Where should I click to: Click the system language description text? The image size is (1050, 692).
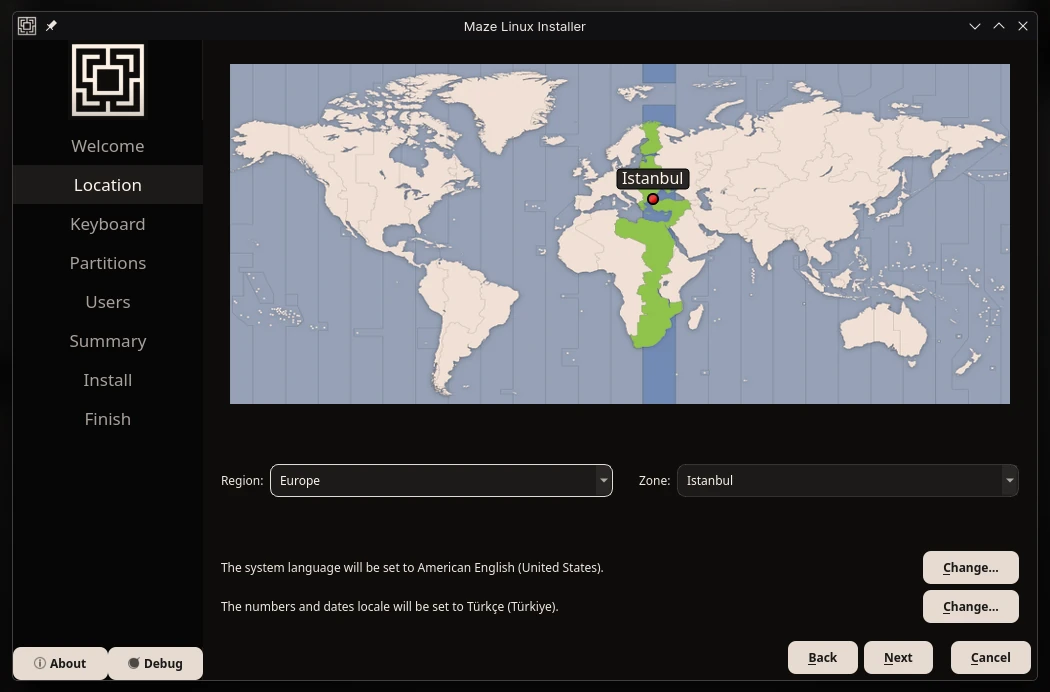(x=412, y=567)
